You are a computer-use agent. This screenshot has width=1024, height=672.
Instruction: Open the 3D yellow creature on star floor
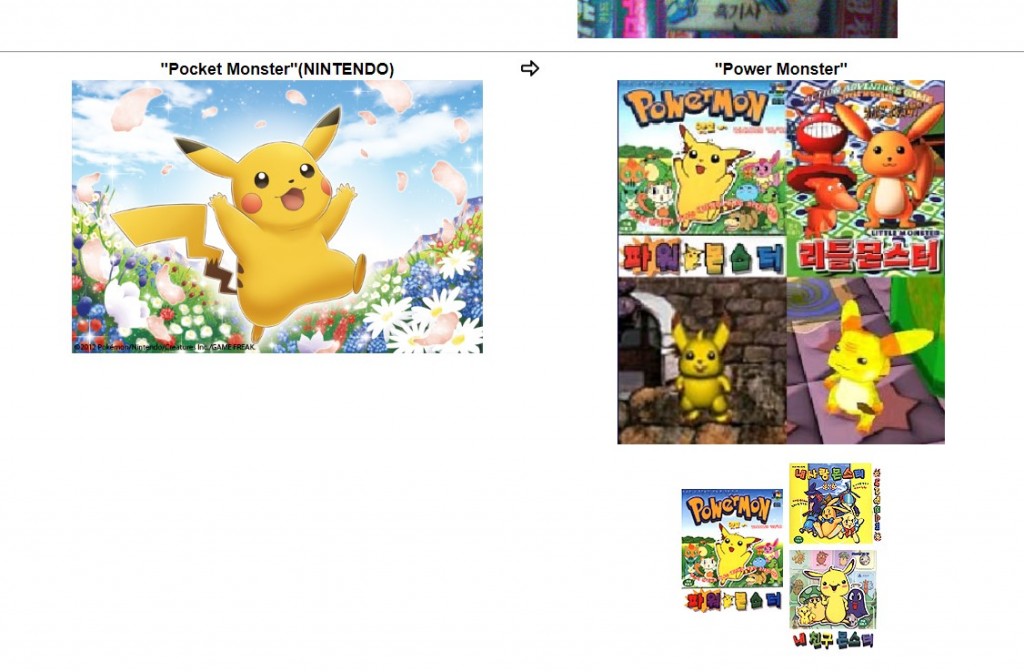tap(866, 362)
